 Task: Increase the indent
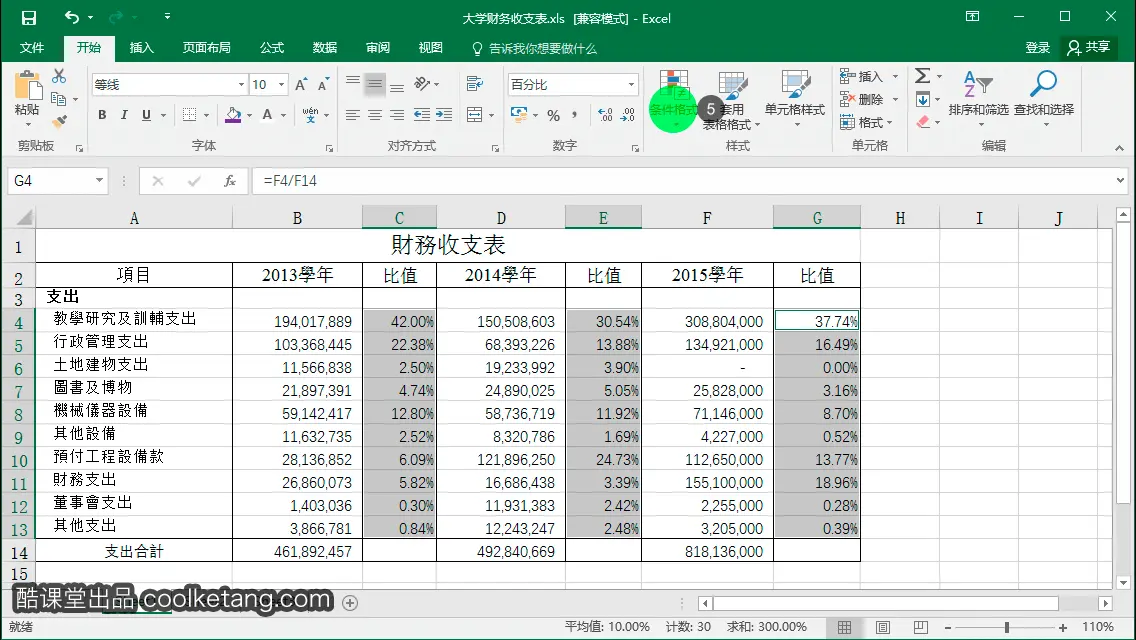(x=444, y=115)
